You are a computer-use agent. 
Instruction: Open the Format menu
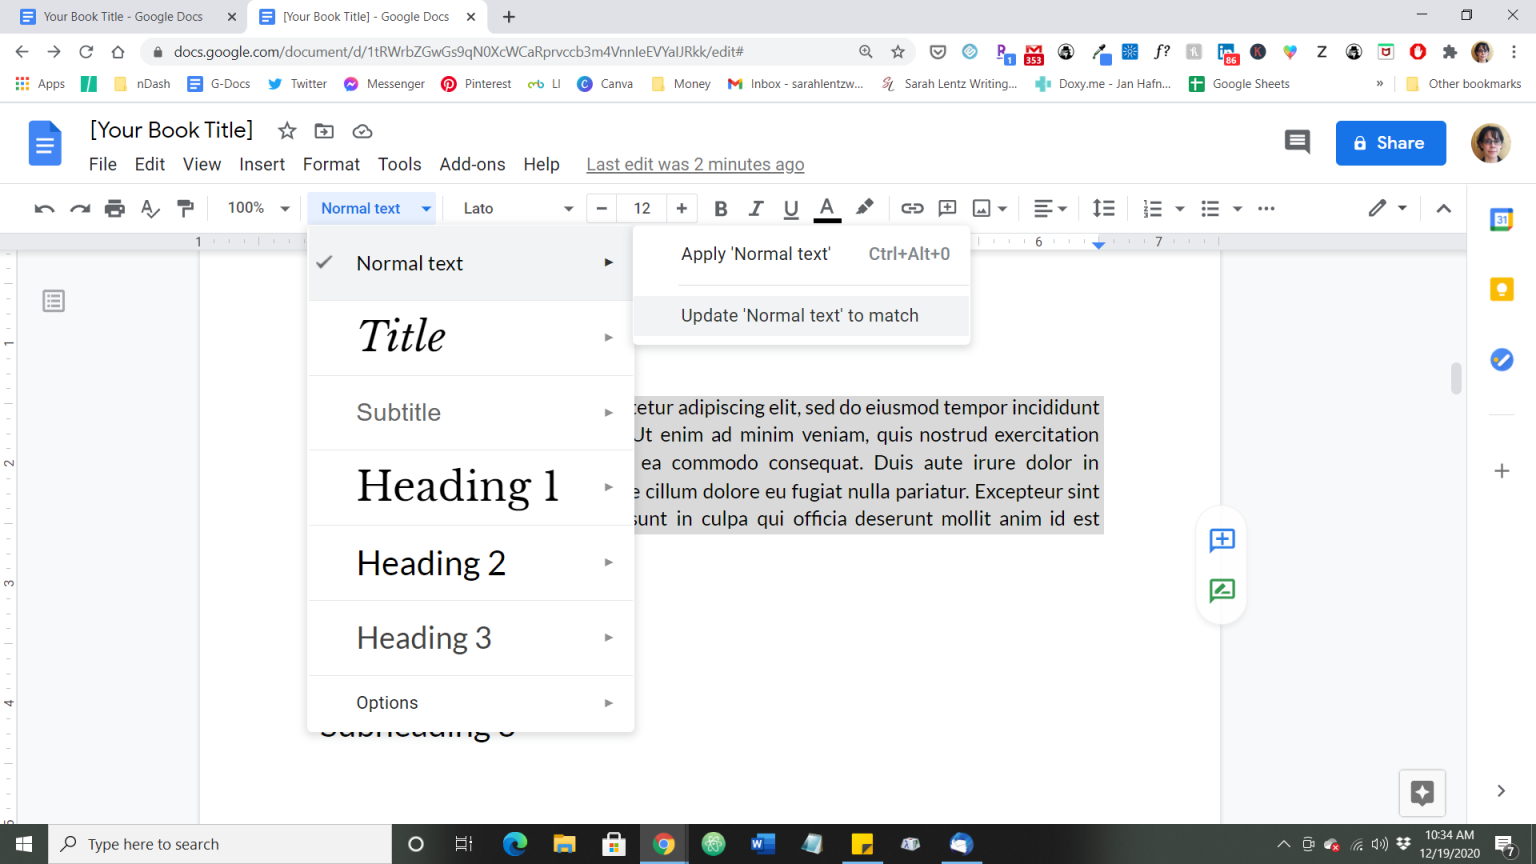[331, 164]
